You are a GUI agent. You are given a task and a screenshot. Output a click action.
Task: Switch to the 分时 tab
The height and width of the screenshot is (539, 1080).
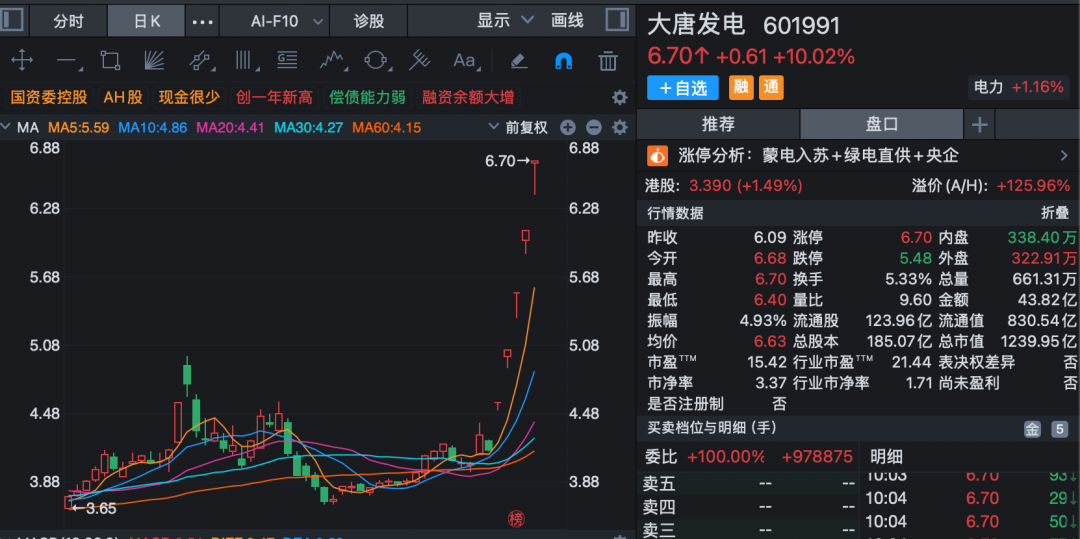68,21
